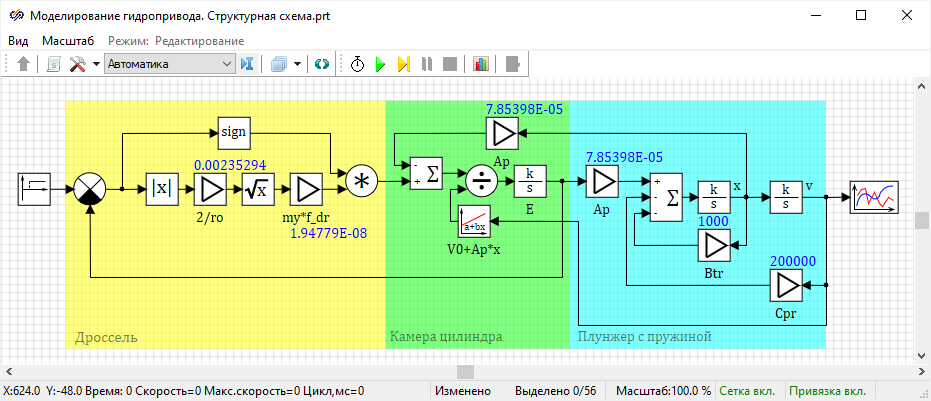The image size is (931, 401).
Task: Click the 'sign' block in the diagram
Action: pos(233,131)
